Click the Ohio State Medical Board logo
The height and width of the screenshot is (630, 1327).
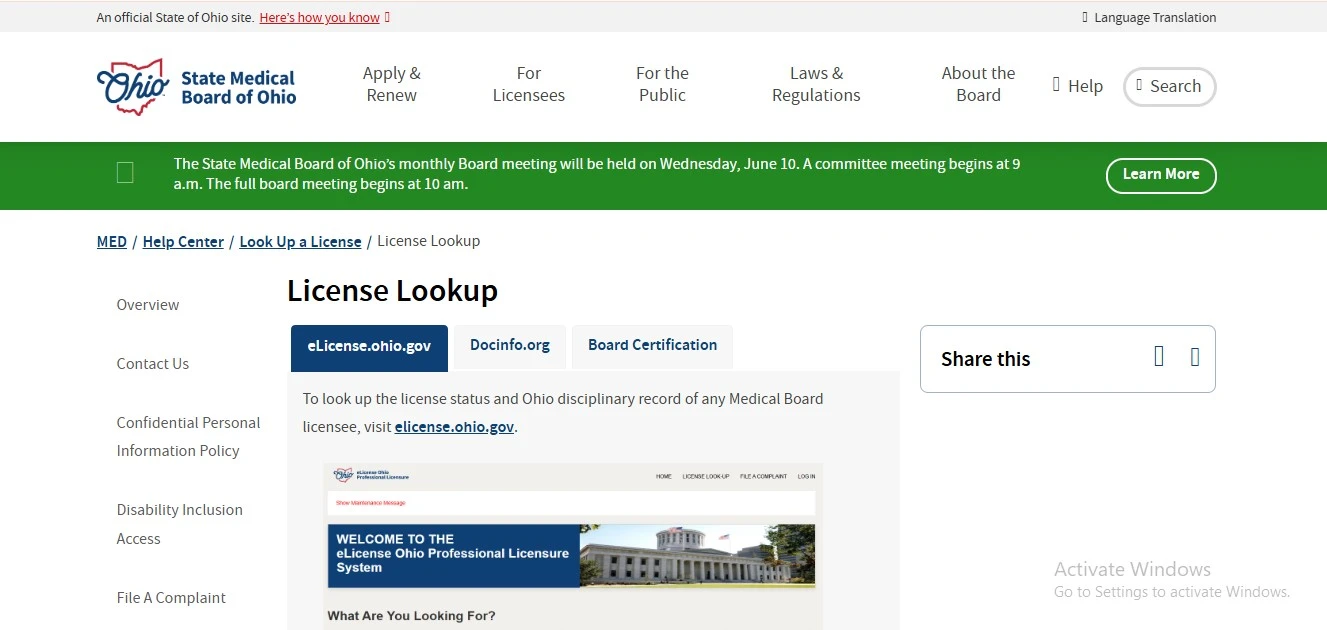click(196, 87)
